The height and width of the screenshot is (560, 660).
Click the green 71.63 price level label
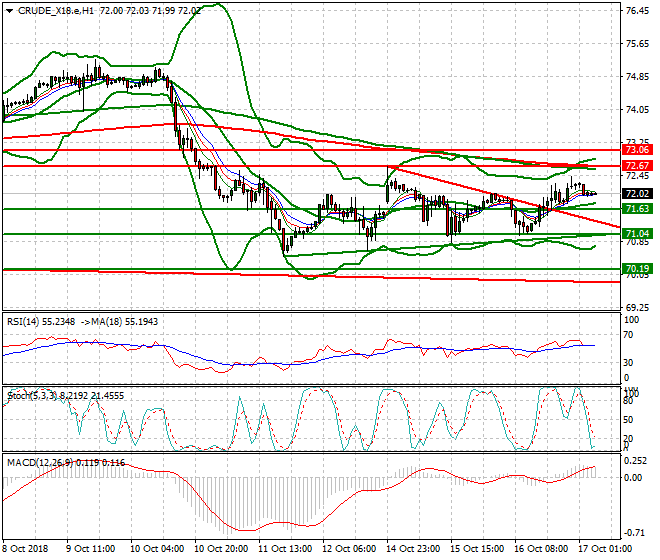tap(637, 209)
